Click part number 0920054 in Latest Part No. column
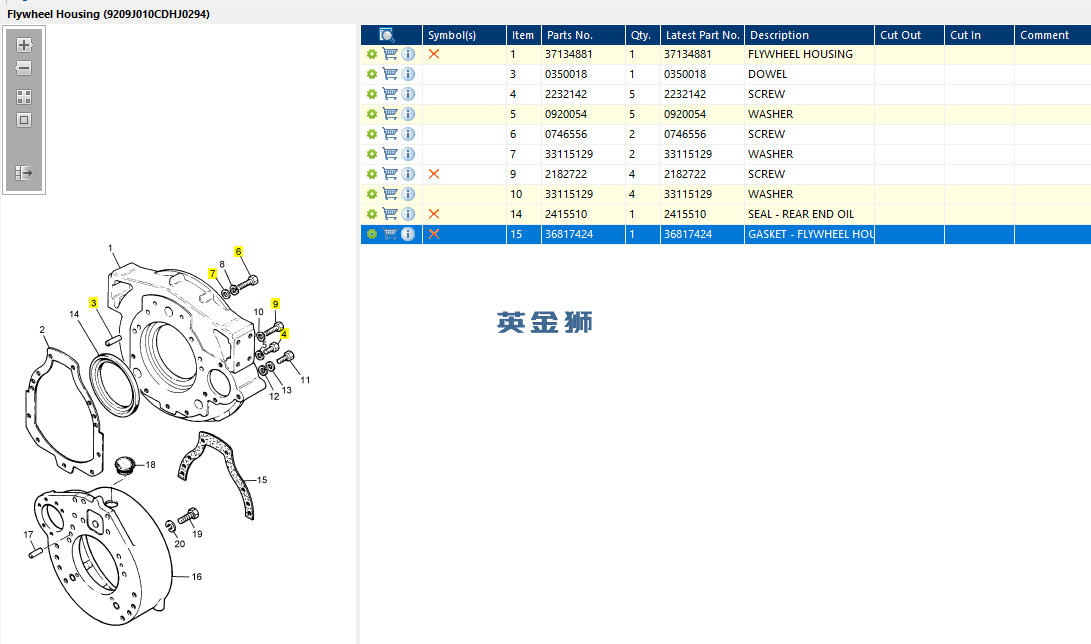 click(x=685, y=114)
